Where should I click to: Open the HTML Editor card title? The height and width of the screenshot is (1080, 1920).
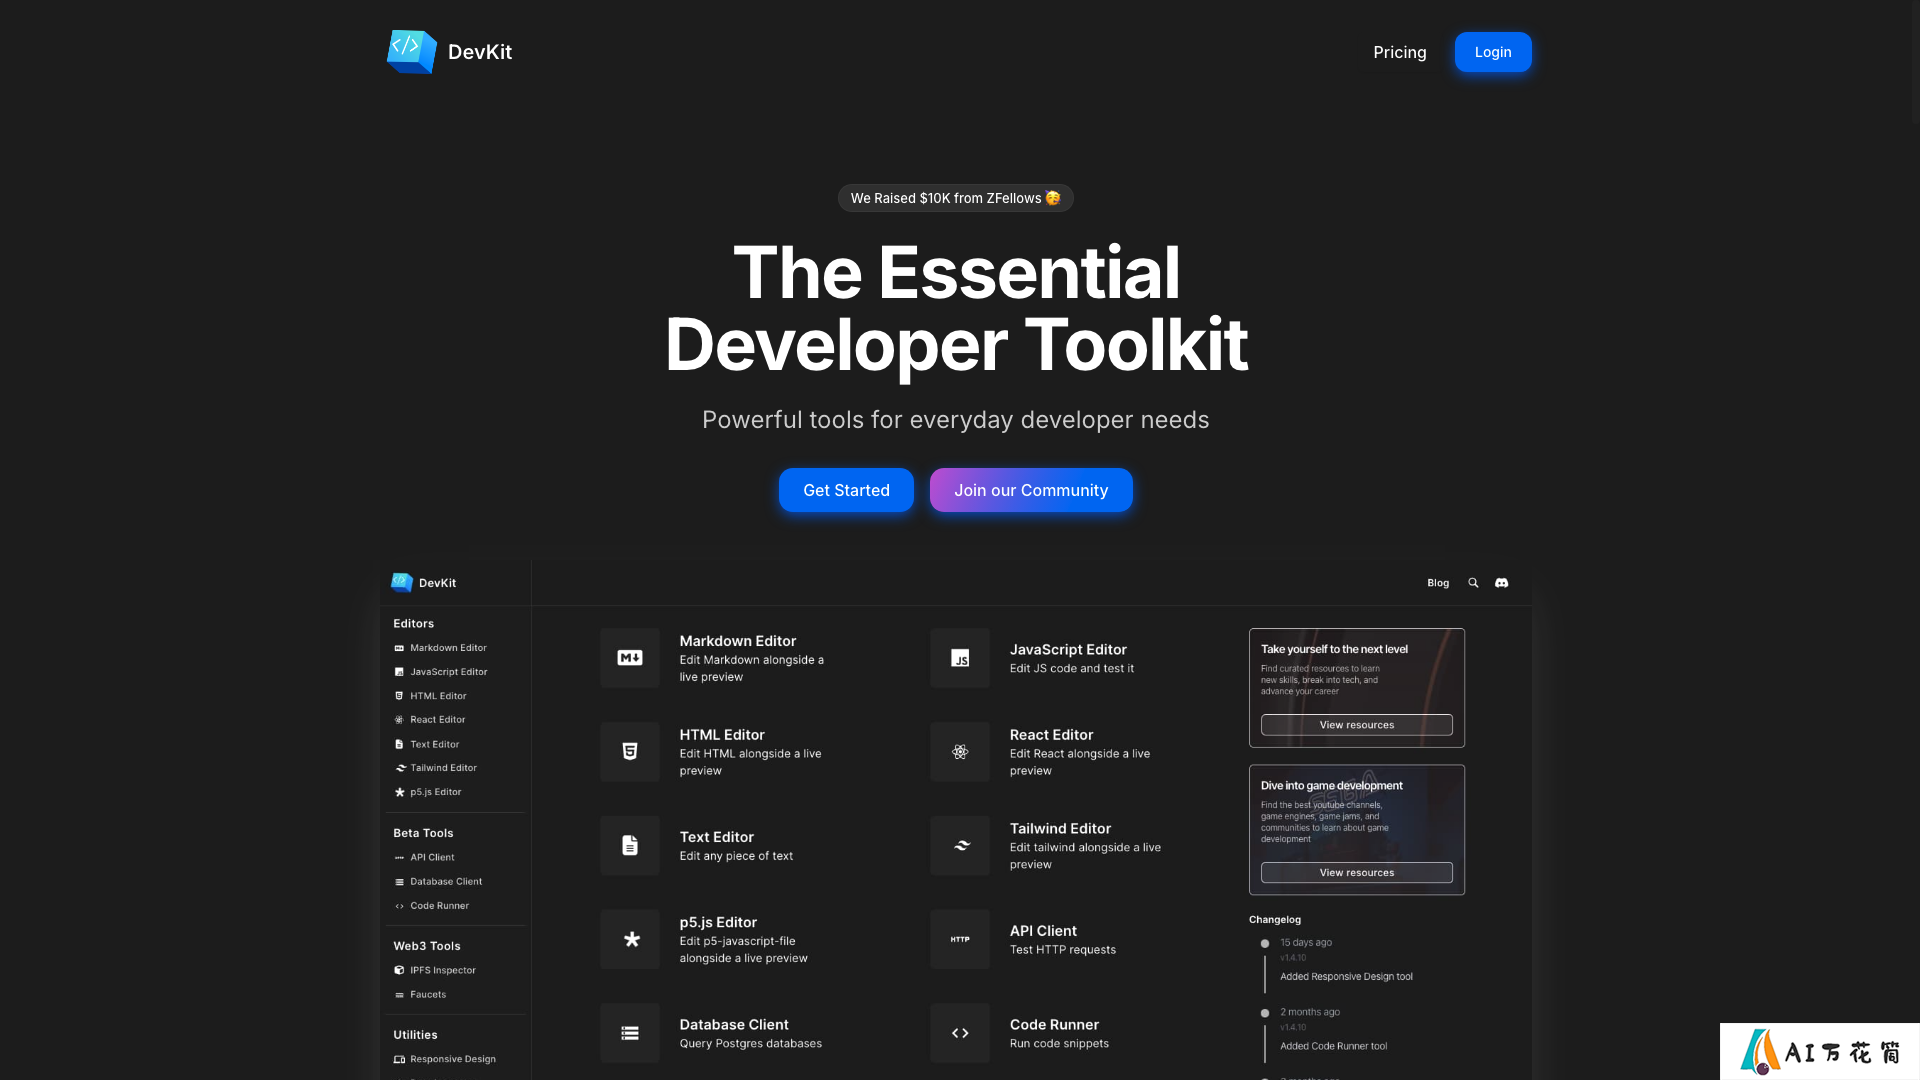722,735
